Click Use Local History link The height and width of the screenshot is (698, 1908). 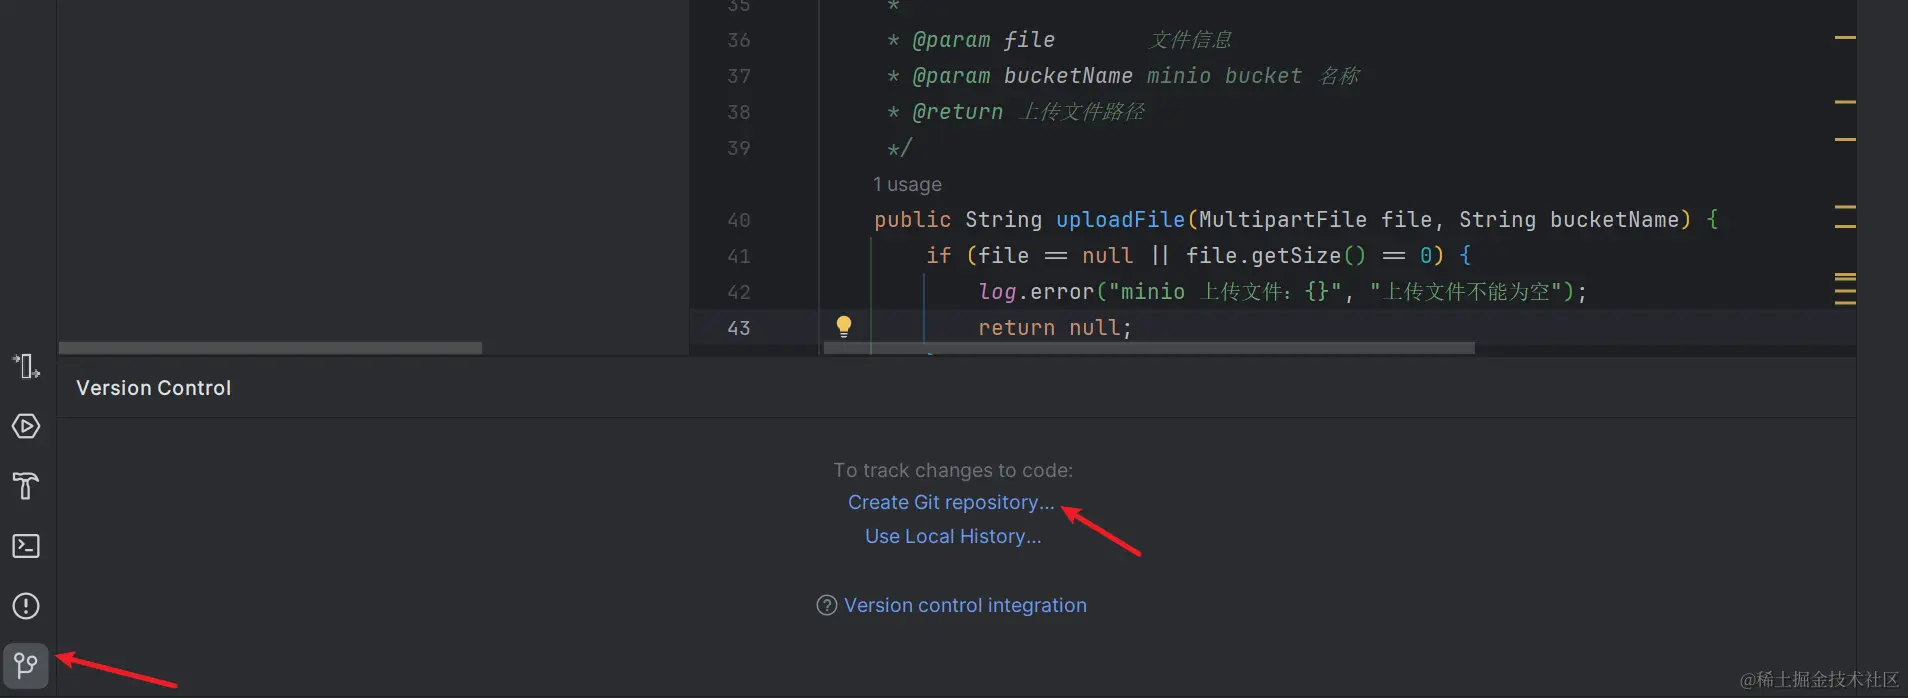953,536
